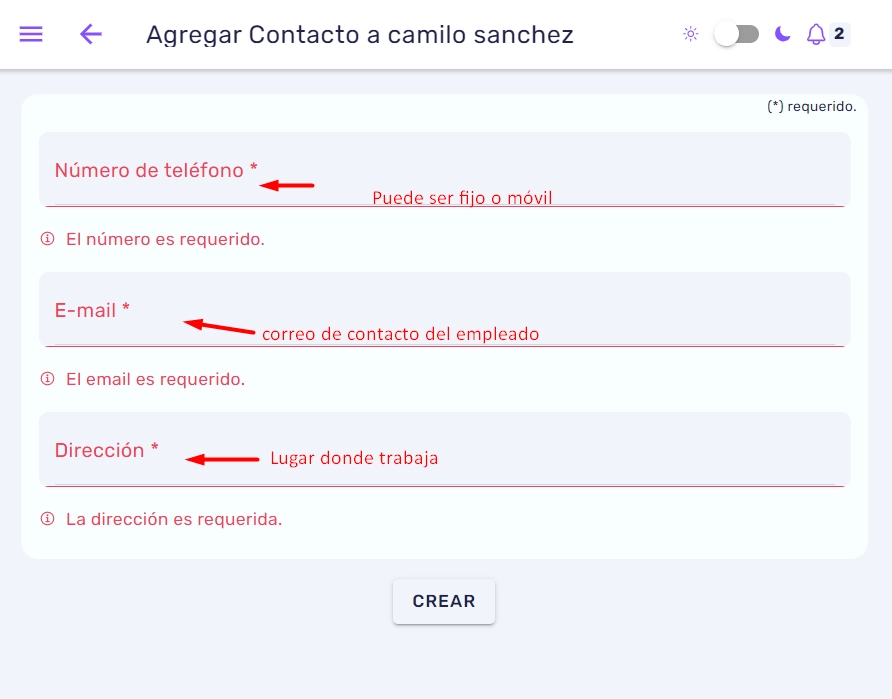Click the info icon beside 'El número es requerido'
The image size is (892, 699).
pos(48,239)
